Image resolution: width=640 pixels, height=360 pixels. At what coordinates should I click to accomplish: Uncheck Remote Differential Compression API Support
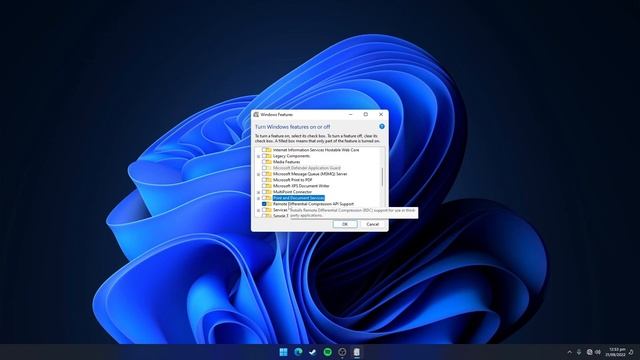(264, 204)
